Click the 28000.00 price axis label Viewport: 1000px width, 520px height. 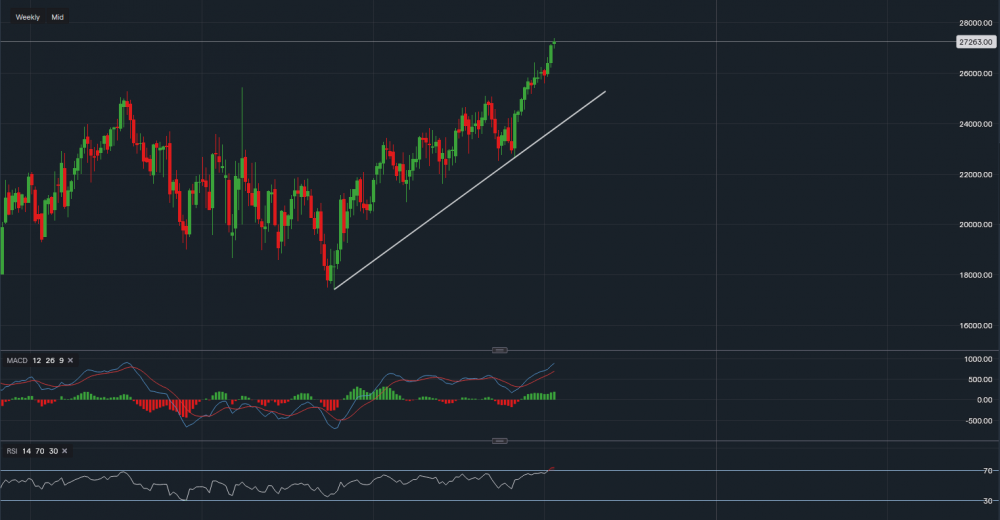tap(975, 23)
